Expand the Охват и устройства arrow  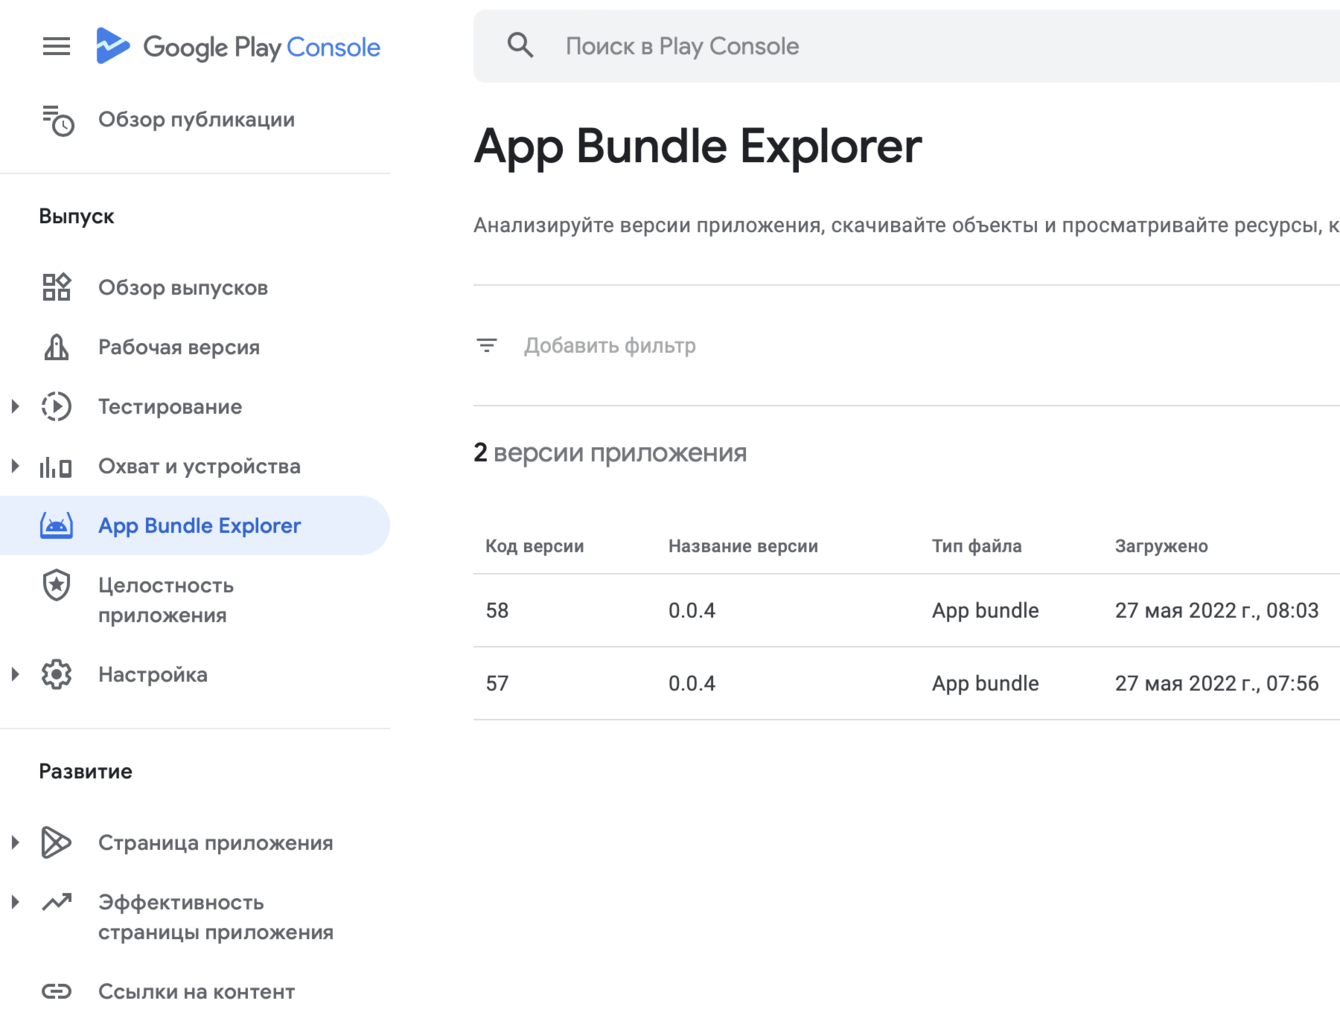(15, 466)
